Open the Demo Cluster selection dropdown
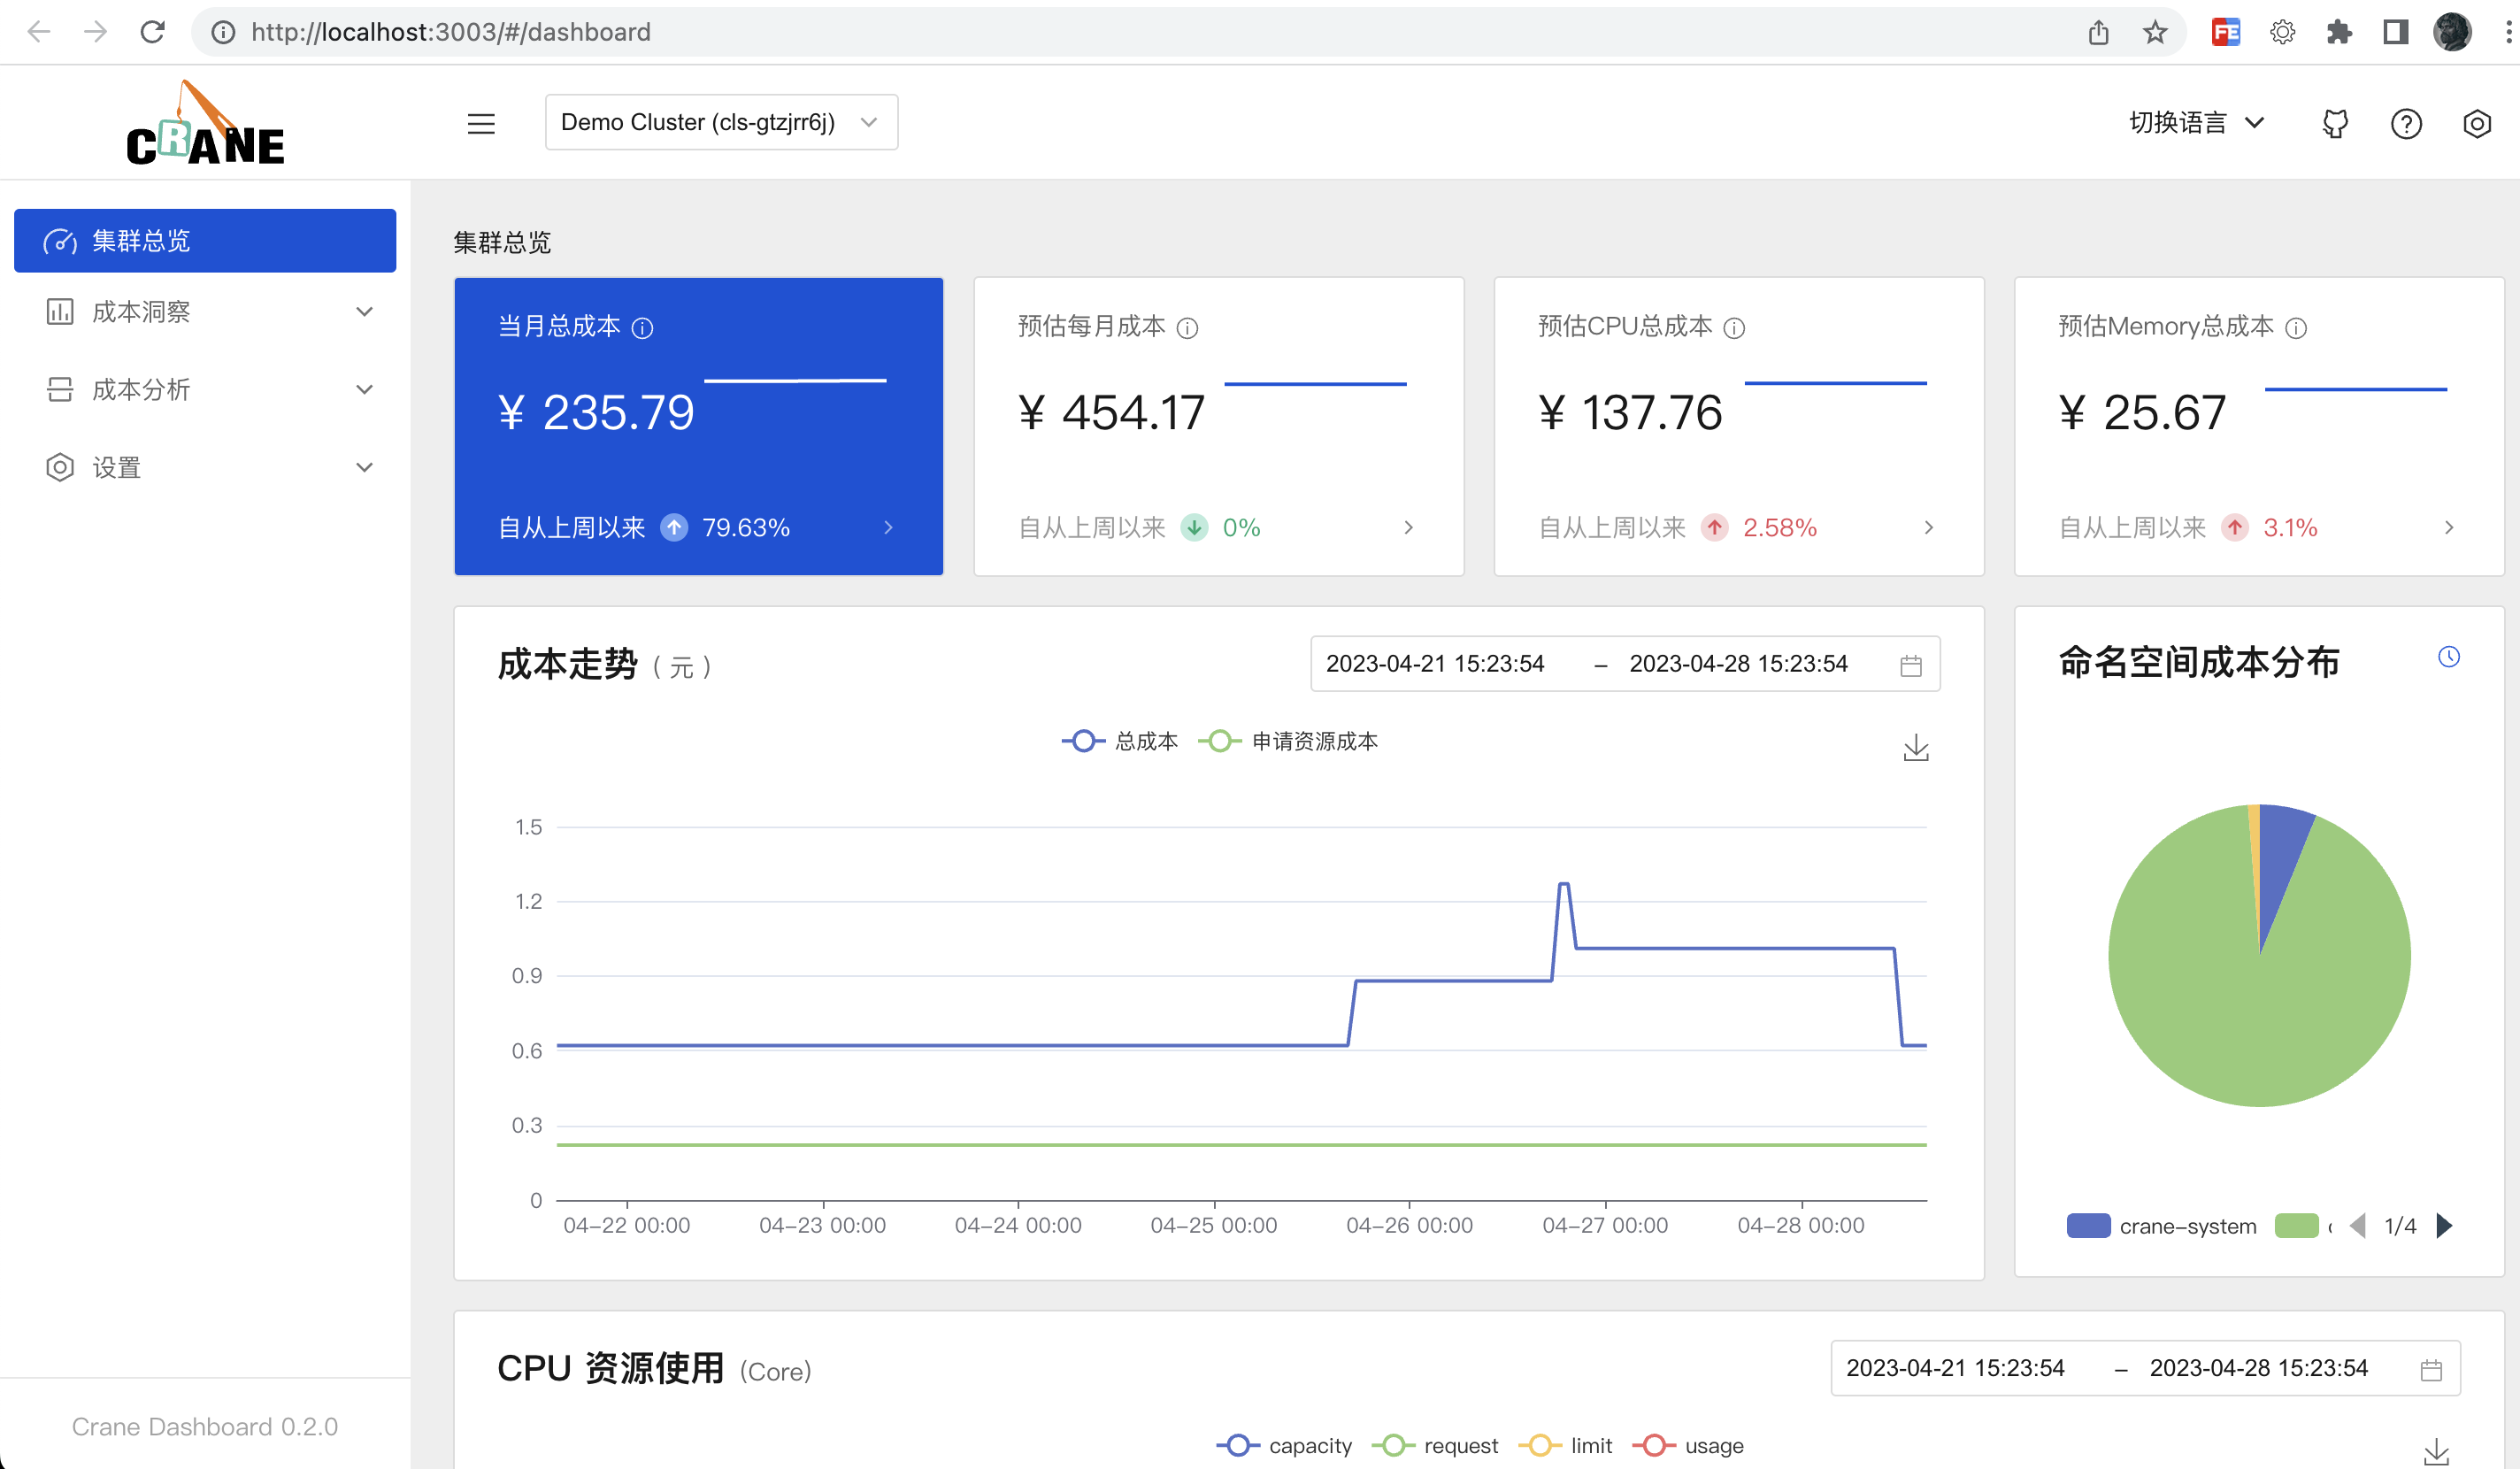This screenshot has height=1469, width=2520. (x=721, y=122)
